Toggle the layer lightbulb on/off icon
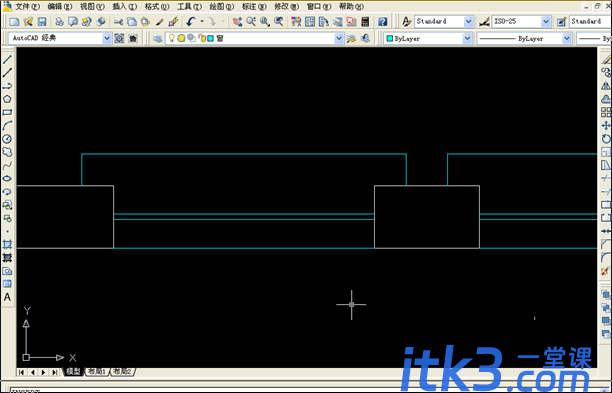612x393 pixels. [x=172, y=38]
